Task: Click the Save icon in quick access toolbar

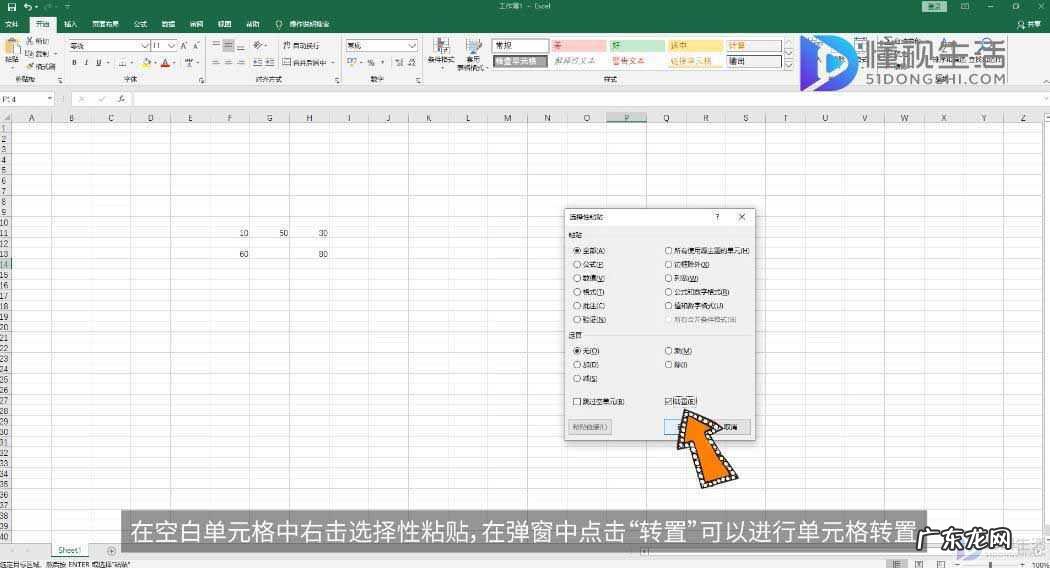Action: point(11,7)
